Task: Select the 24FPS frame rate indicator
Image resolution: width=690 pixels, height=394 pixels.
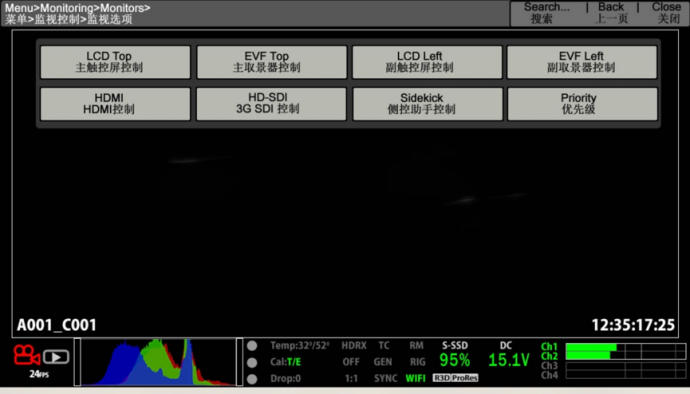Action: click(x=39, y=374)
